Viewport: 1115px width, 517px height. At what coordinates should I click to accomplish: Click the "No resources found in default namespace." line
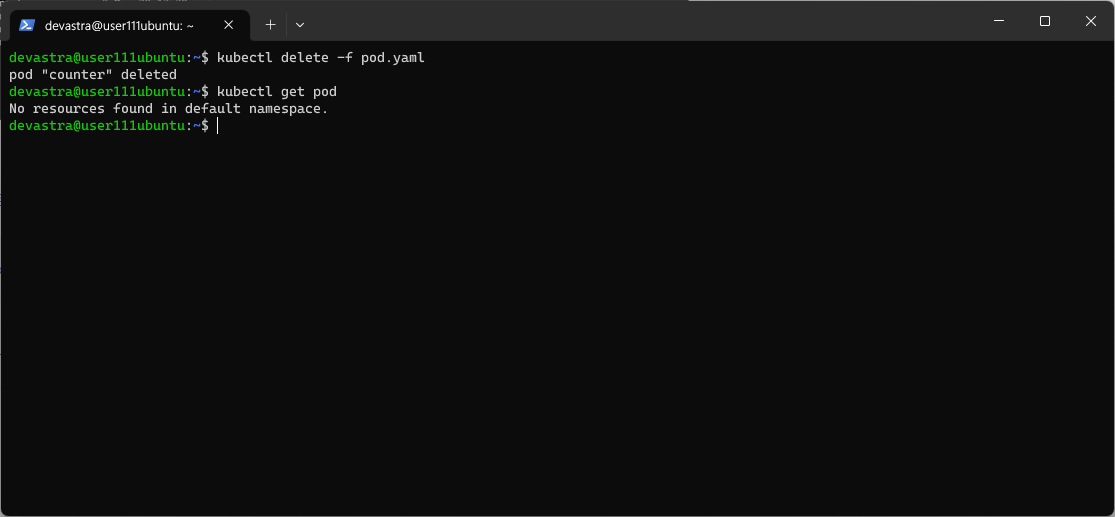tap(169, 109)
